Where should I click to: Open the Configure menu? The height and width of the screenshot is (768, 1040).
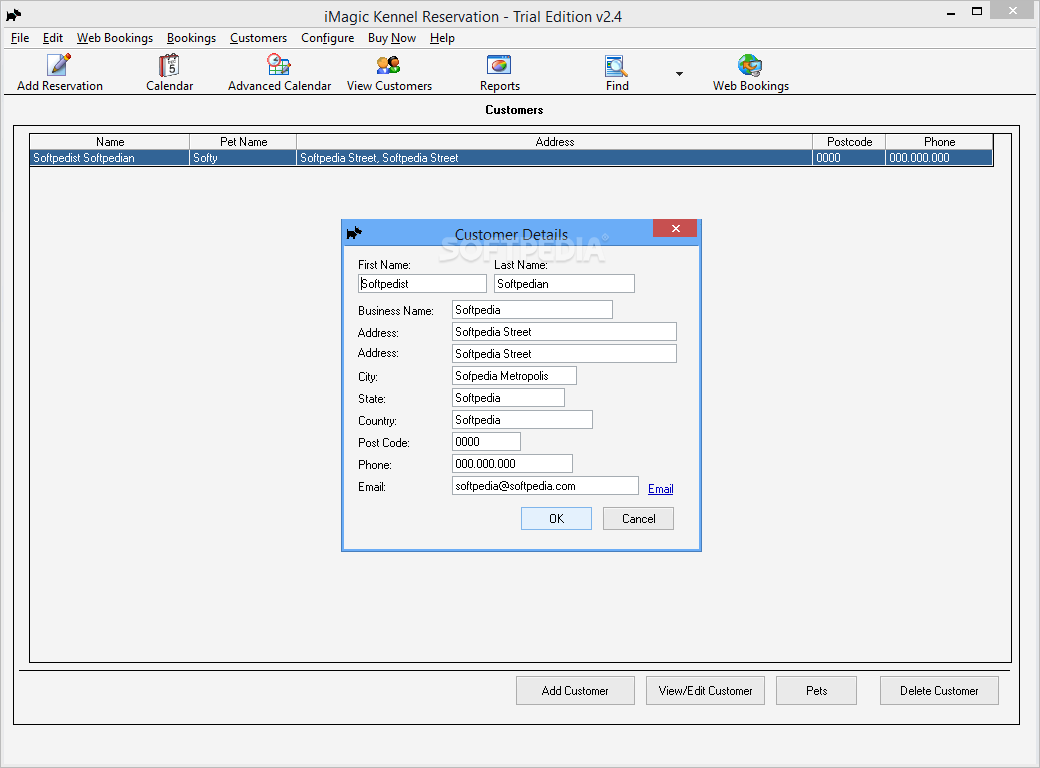pos(328,38)
